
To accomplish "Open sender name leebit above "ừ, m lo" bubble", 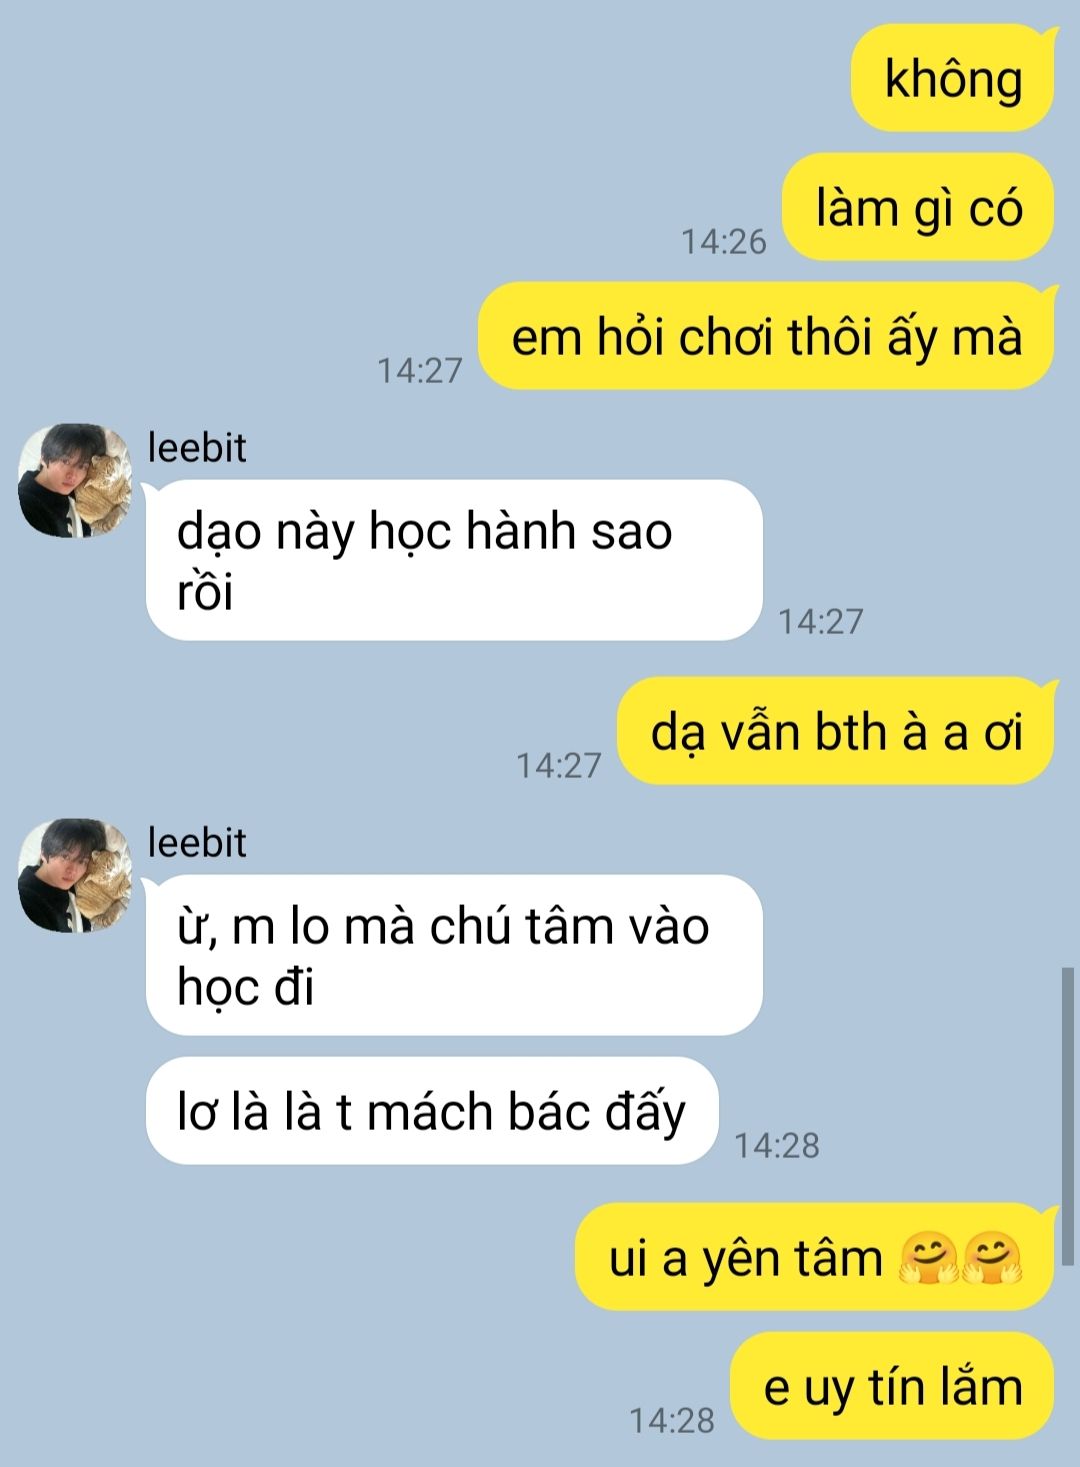I will pyautogui.click(x=196, y=842).
